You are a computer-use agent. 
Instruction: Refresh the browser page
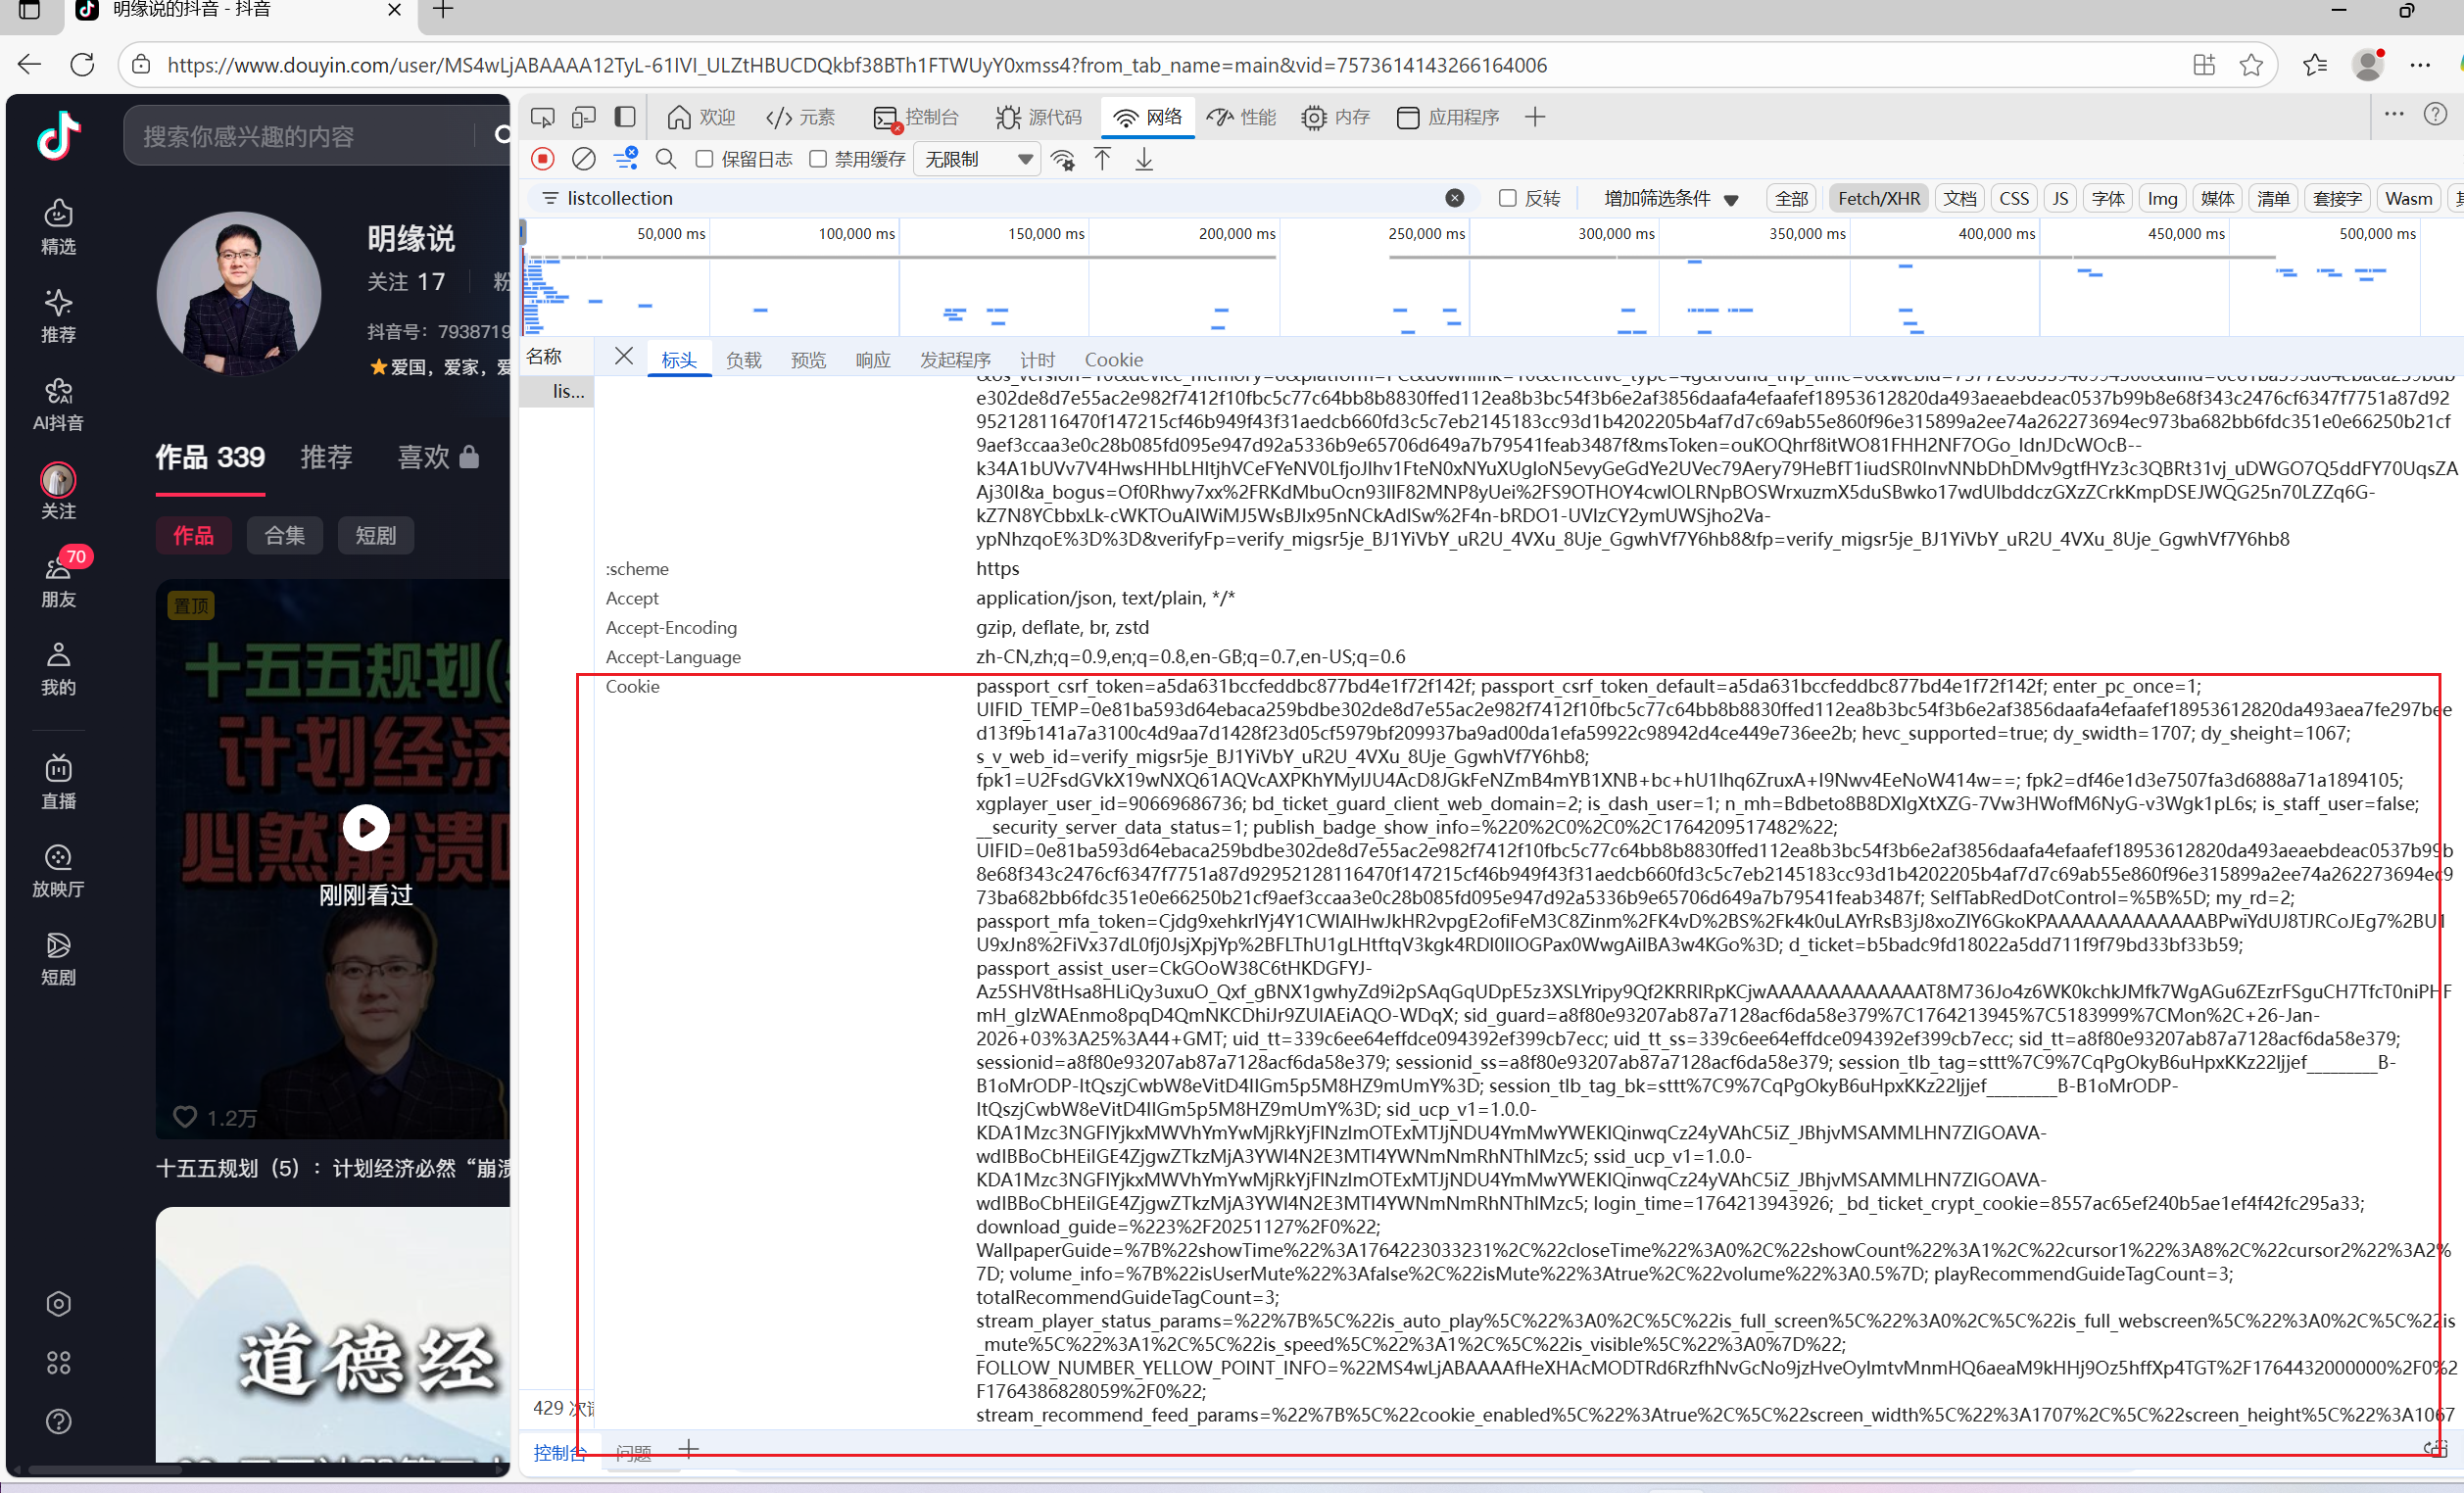pyautogui.click(x=83, y=65)
